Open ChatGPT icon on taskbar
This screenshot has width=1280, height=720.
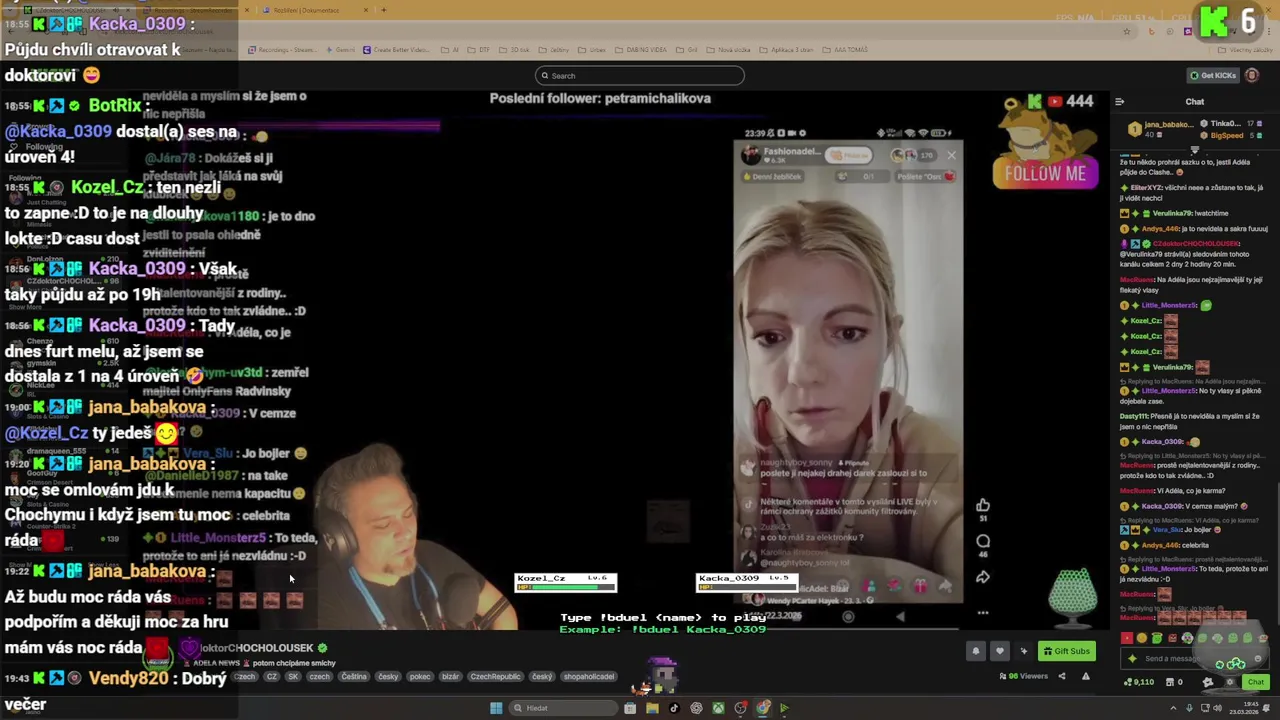click(x=696, y=708)
